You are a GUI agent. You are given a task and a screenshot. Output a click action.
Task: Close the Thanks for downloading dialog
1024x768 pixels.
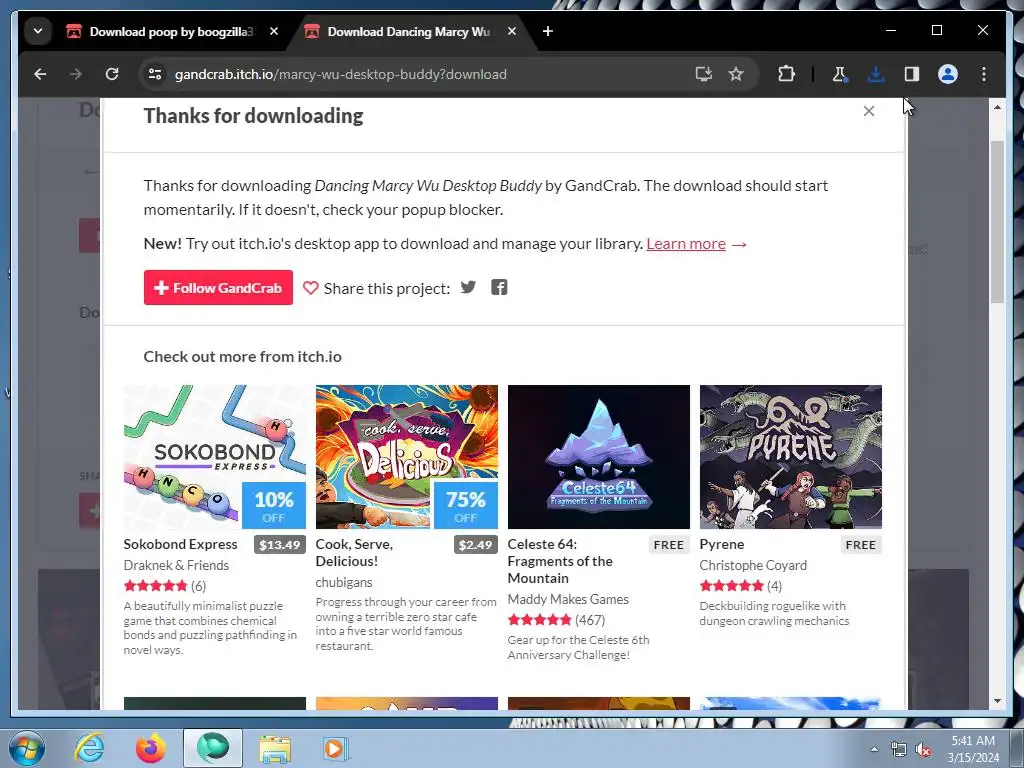(x=869, y=111)
